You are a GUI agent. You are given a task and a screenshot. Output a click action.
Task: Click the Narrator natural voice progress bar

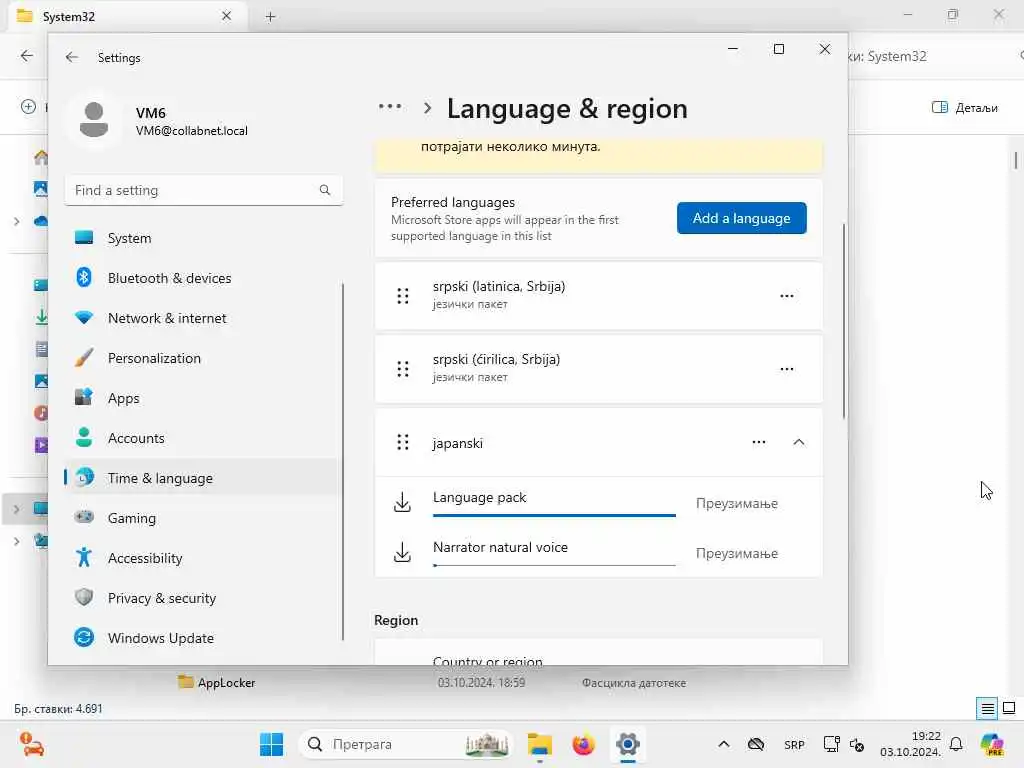click(554, 566)
